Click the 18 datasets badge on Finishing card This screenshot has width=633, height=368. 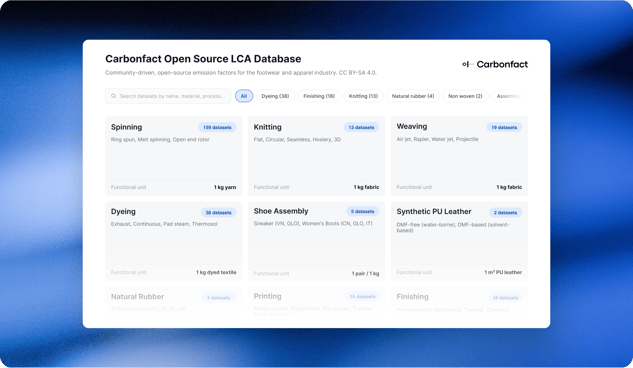pos(505,298)
